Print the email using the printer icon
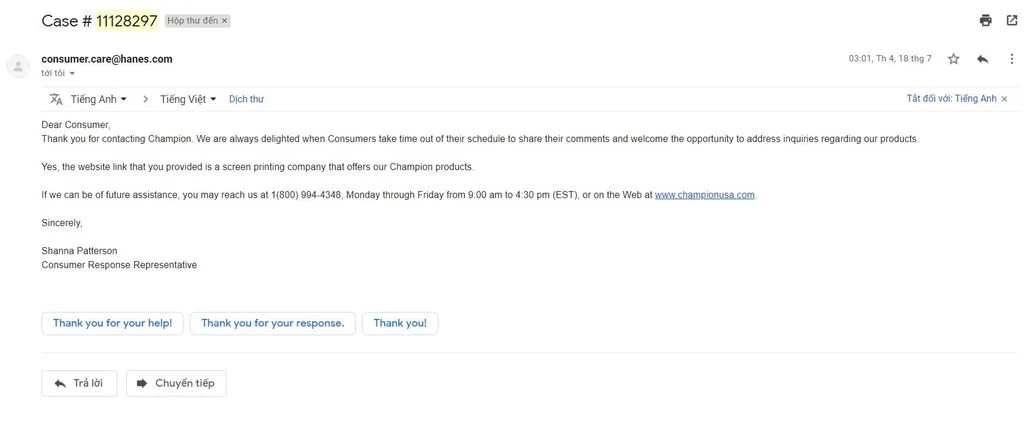This screenshot has width=1024, height=423. pos(986,20)
